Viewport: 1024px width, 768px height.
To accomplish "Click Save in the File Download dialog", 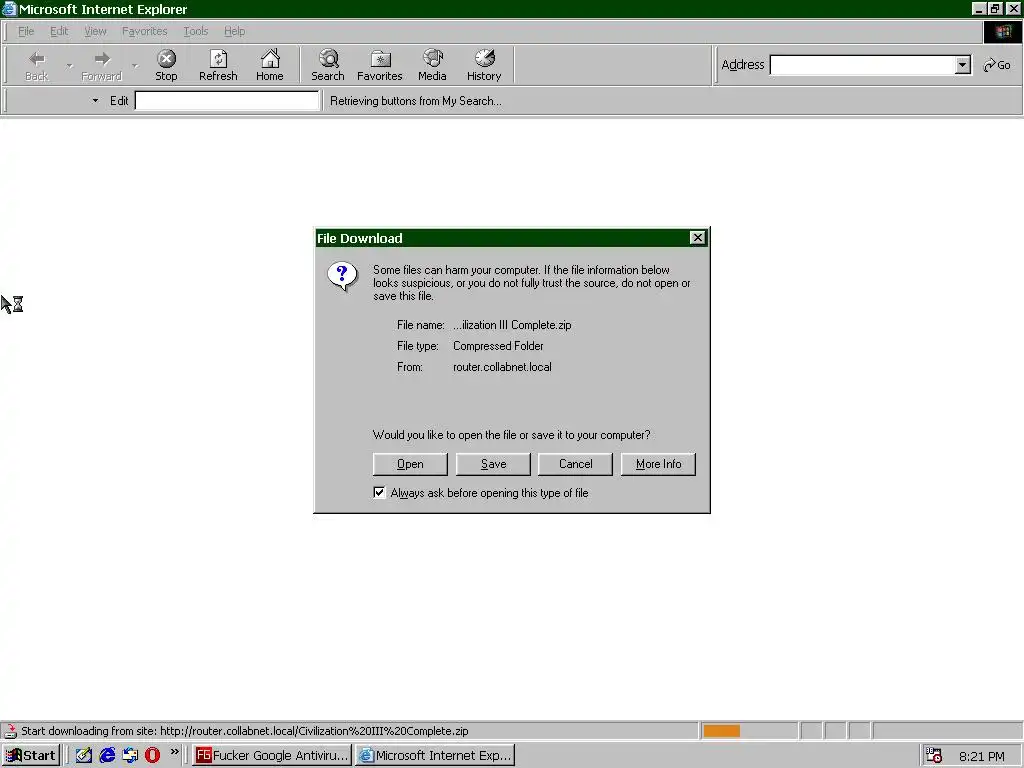I will (x=493, y=464).
